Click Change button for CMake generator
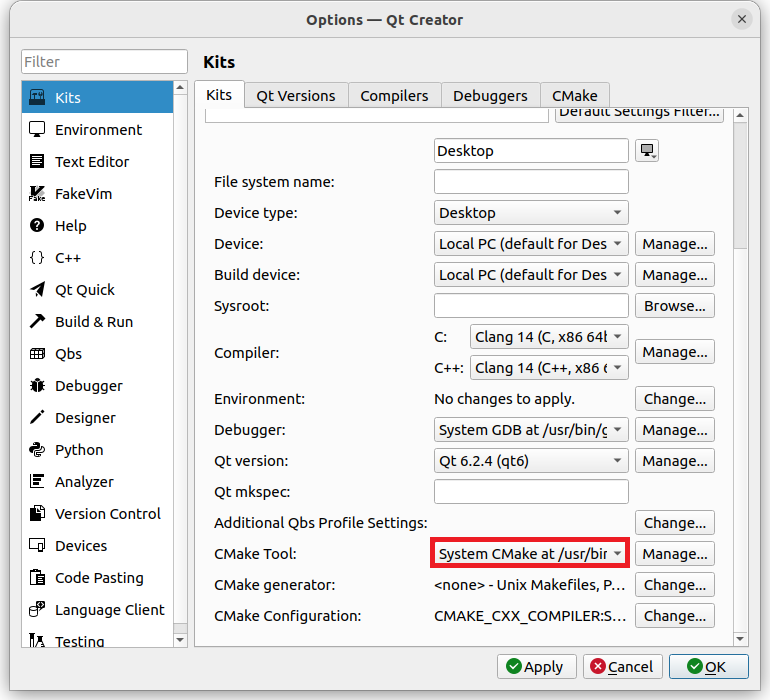Screen dimensions: 770x700 (675, 585)
